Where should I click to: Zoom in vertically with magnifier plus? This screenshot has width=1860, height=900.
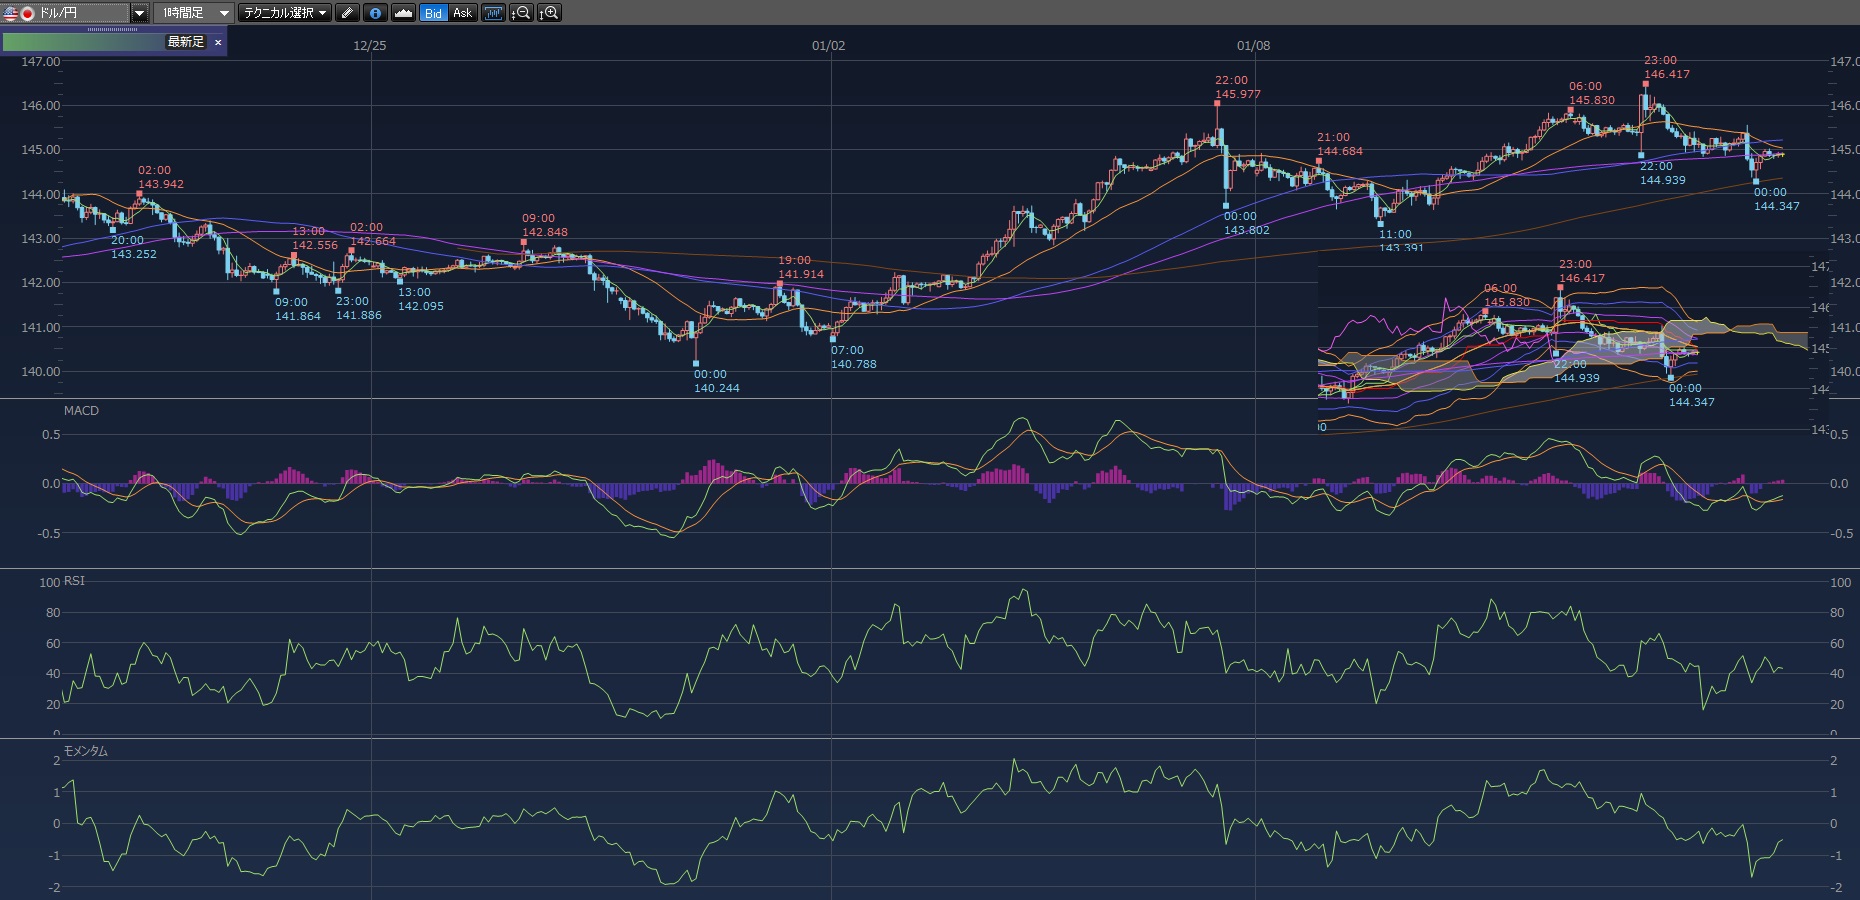549,13
